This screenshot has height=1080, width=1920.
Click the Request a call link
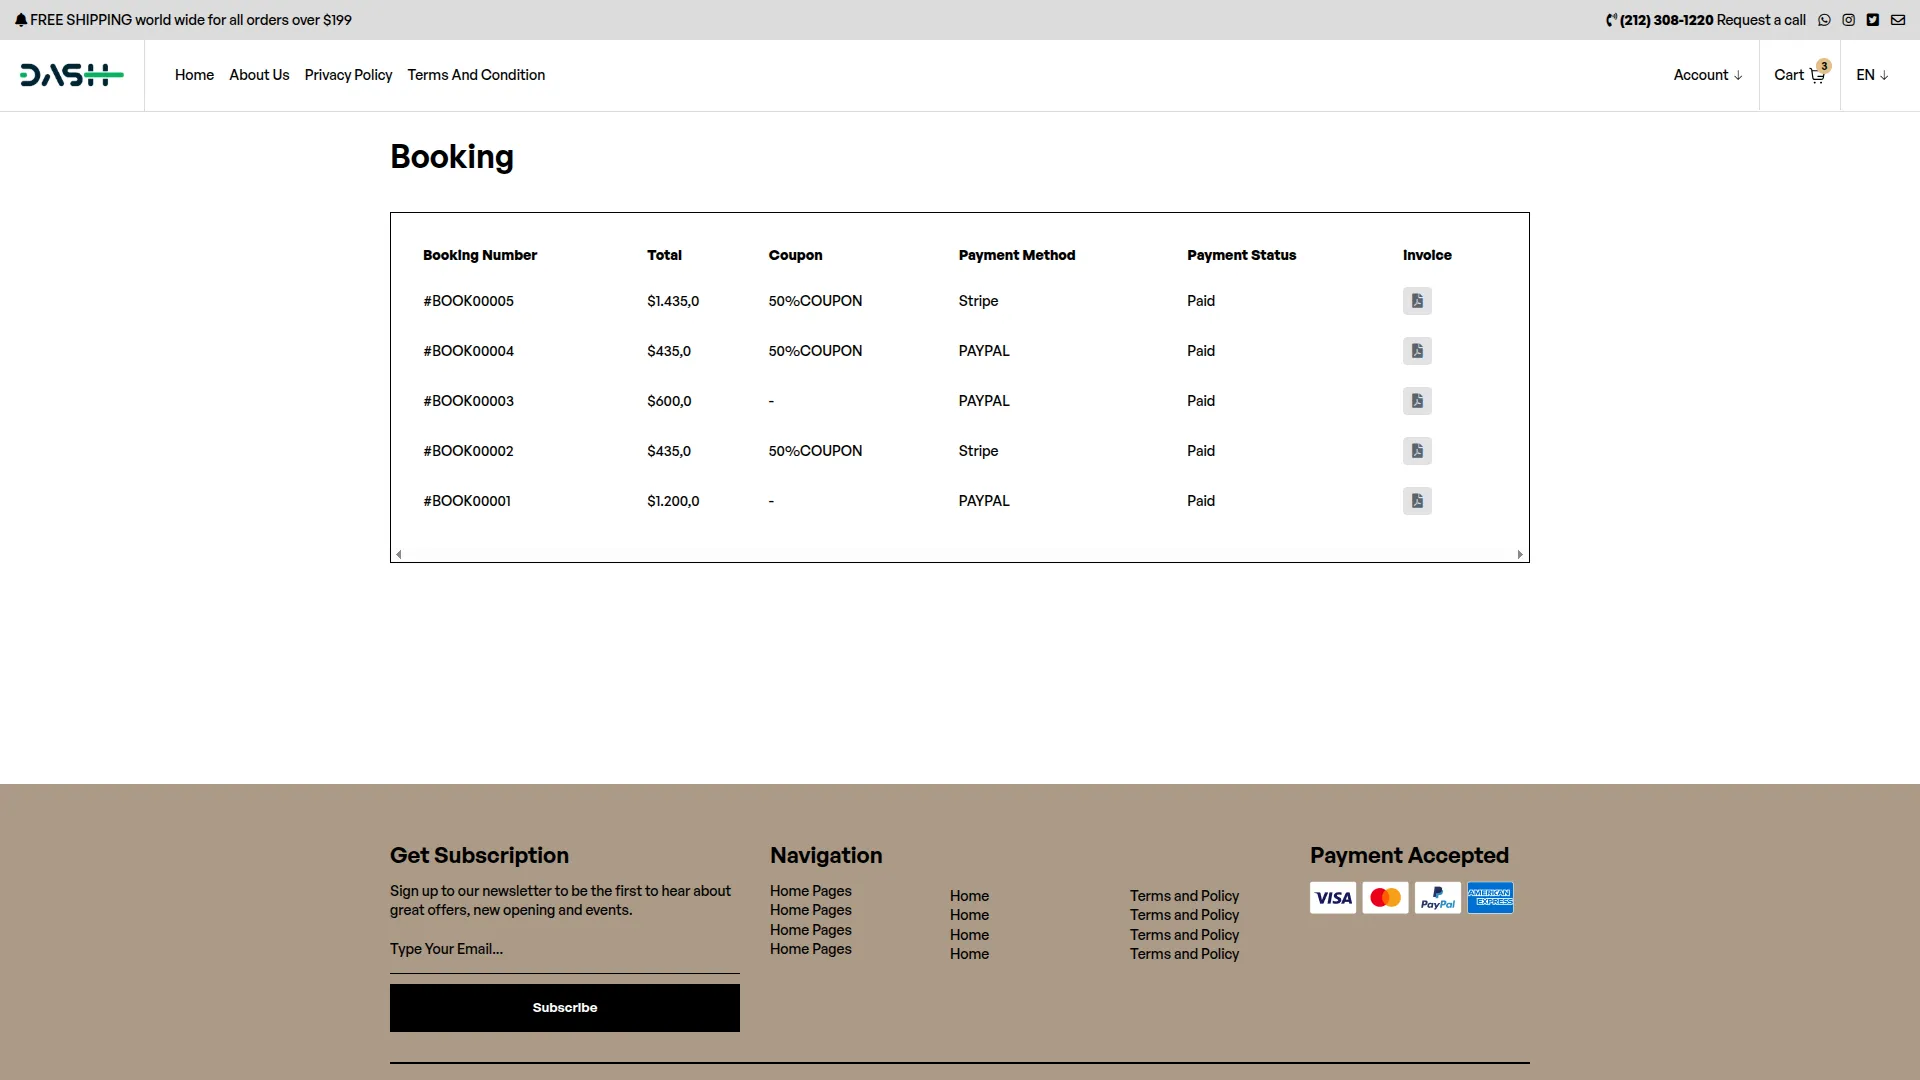pyautogui.click(x=1761, y=20)
